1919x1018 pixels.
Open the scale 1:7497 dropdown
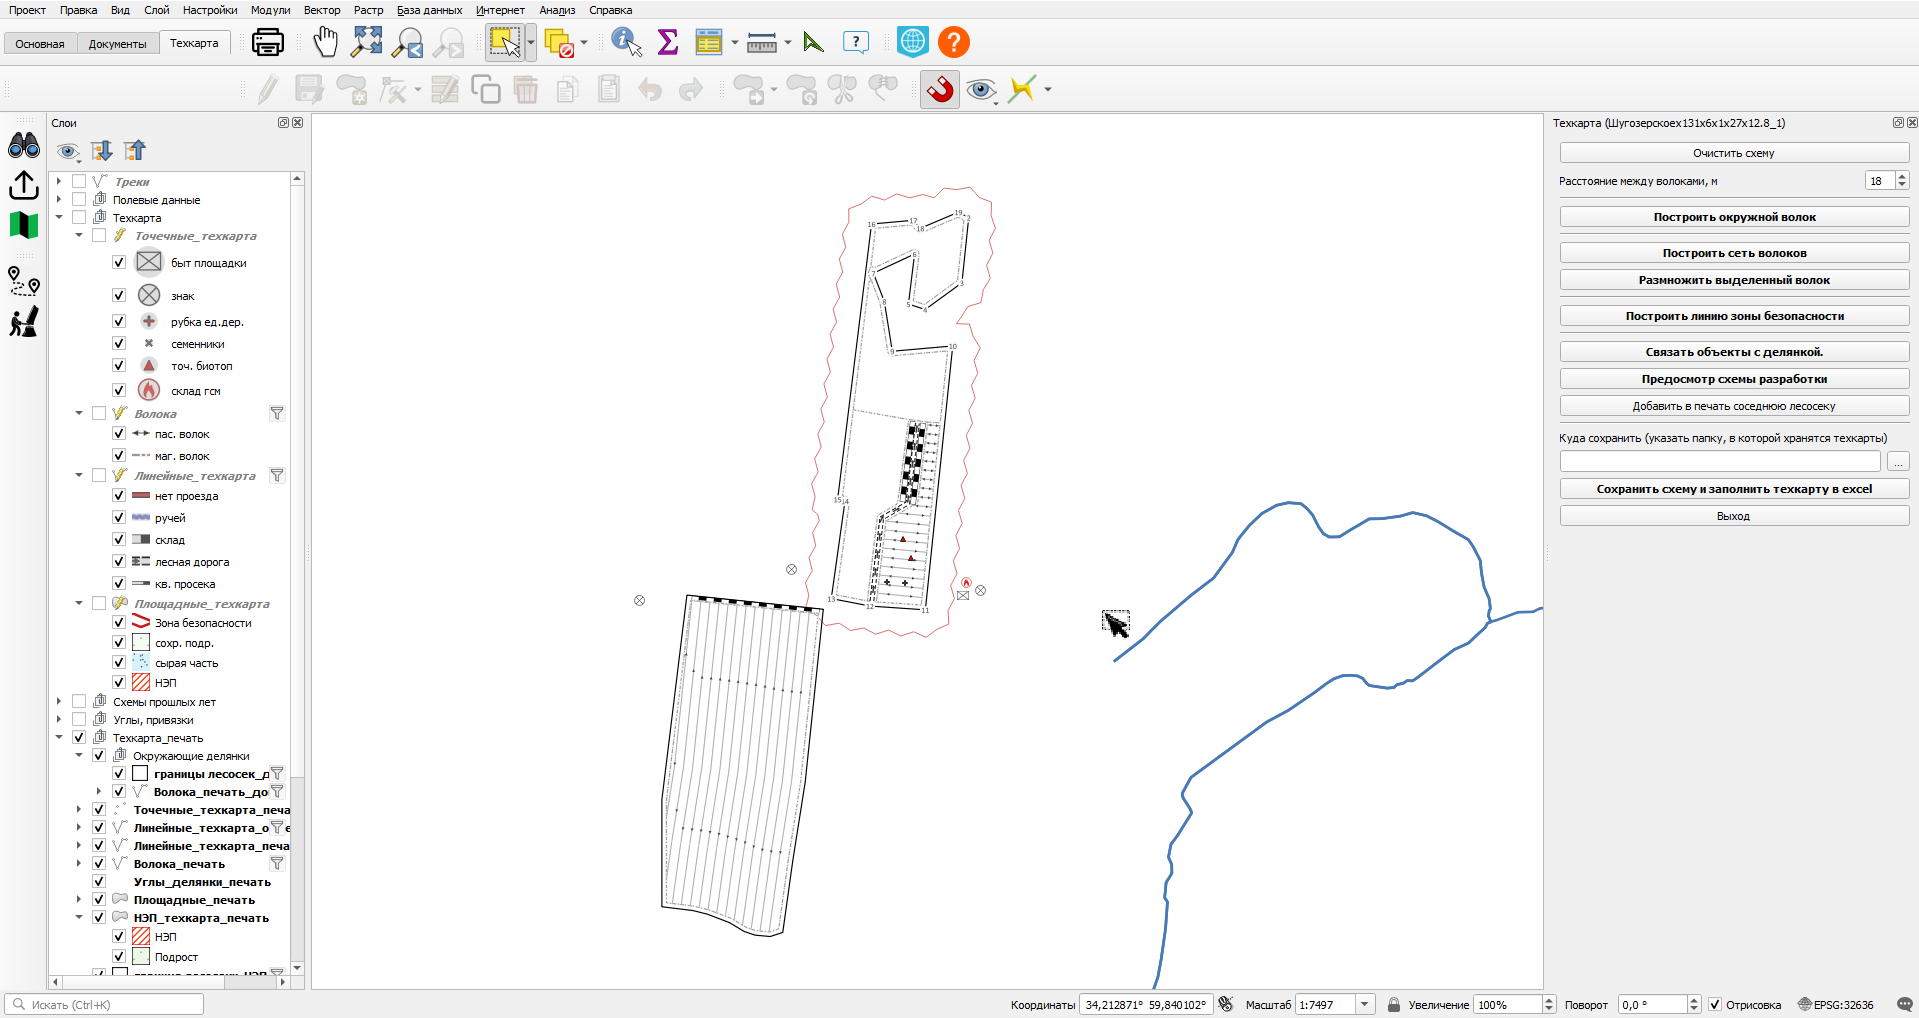click(x=1365, y=1005)
